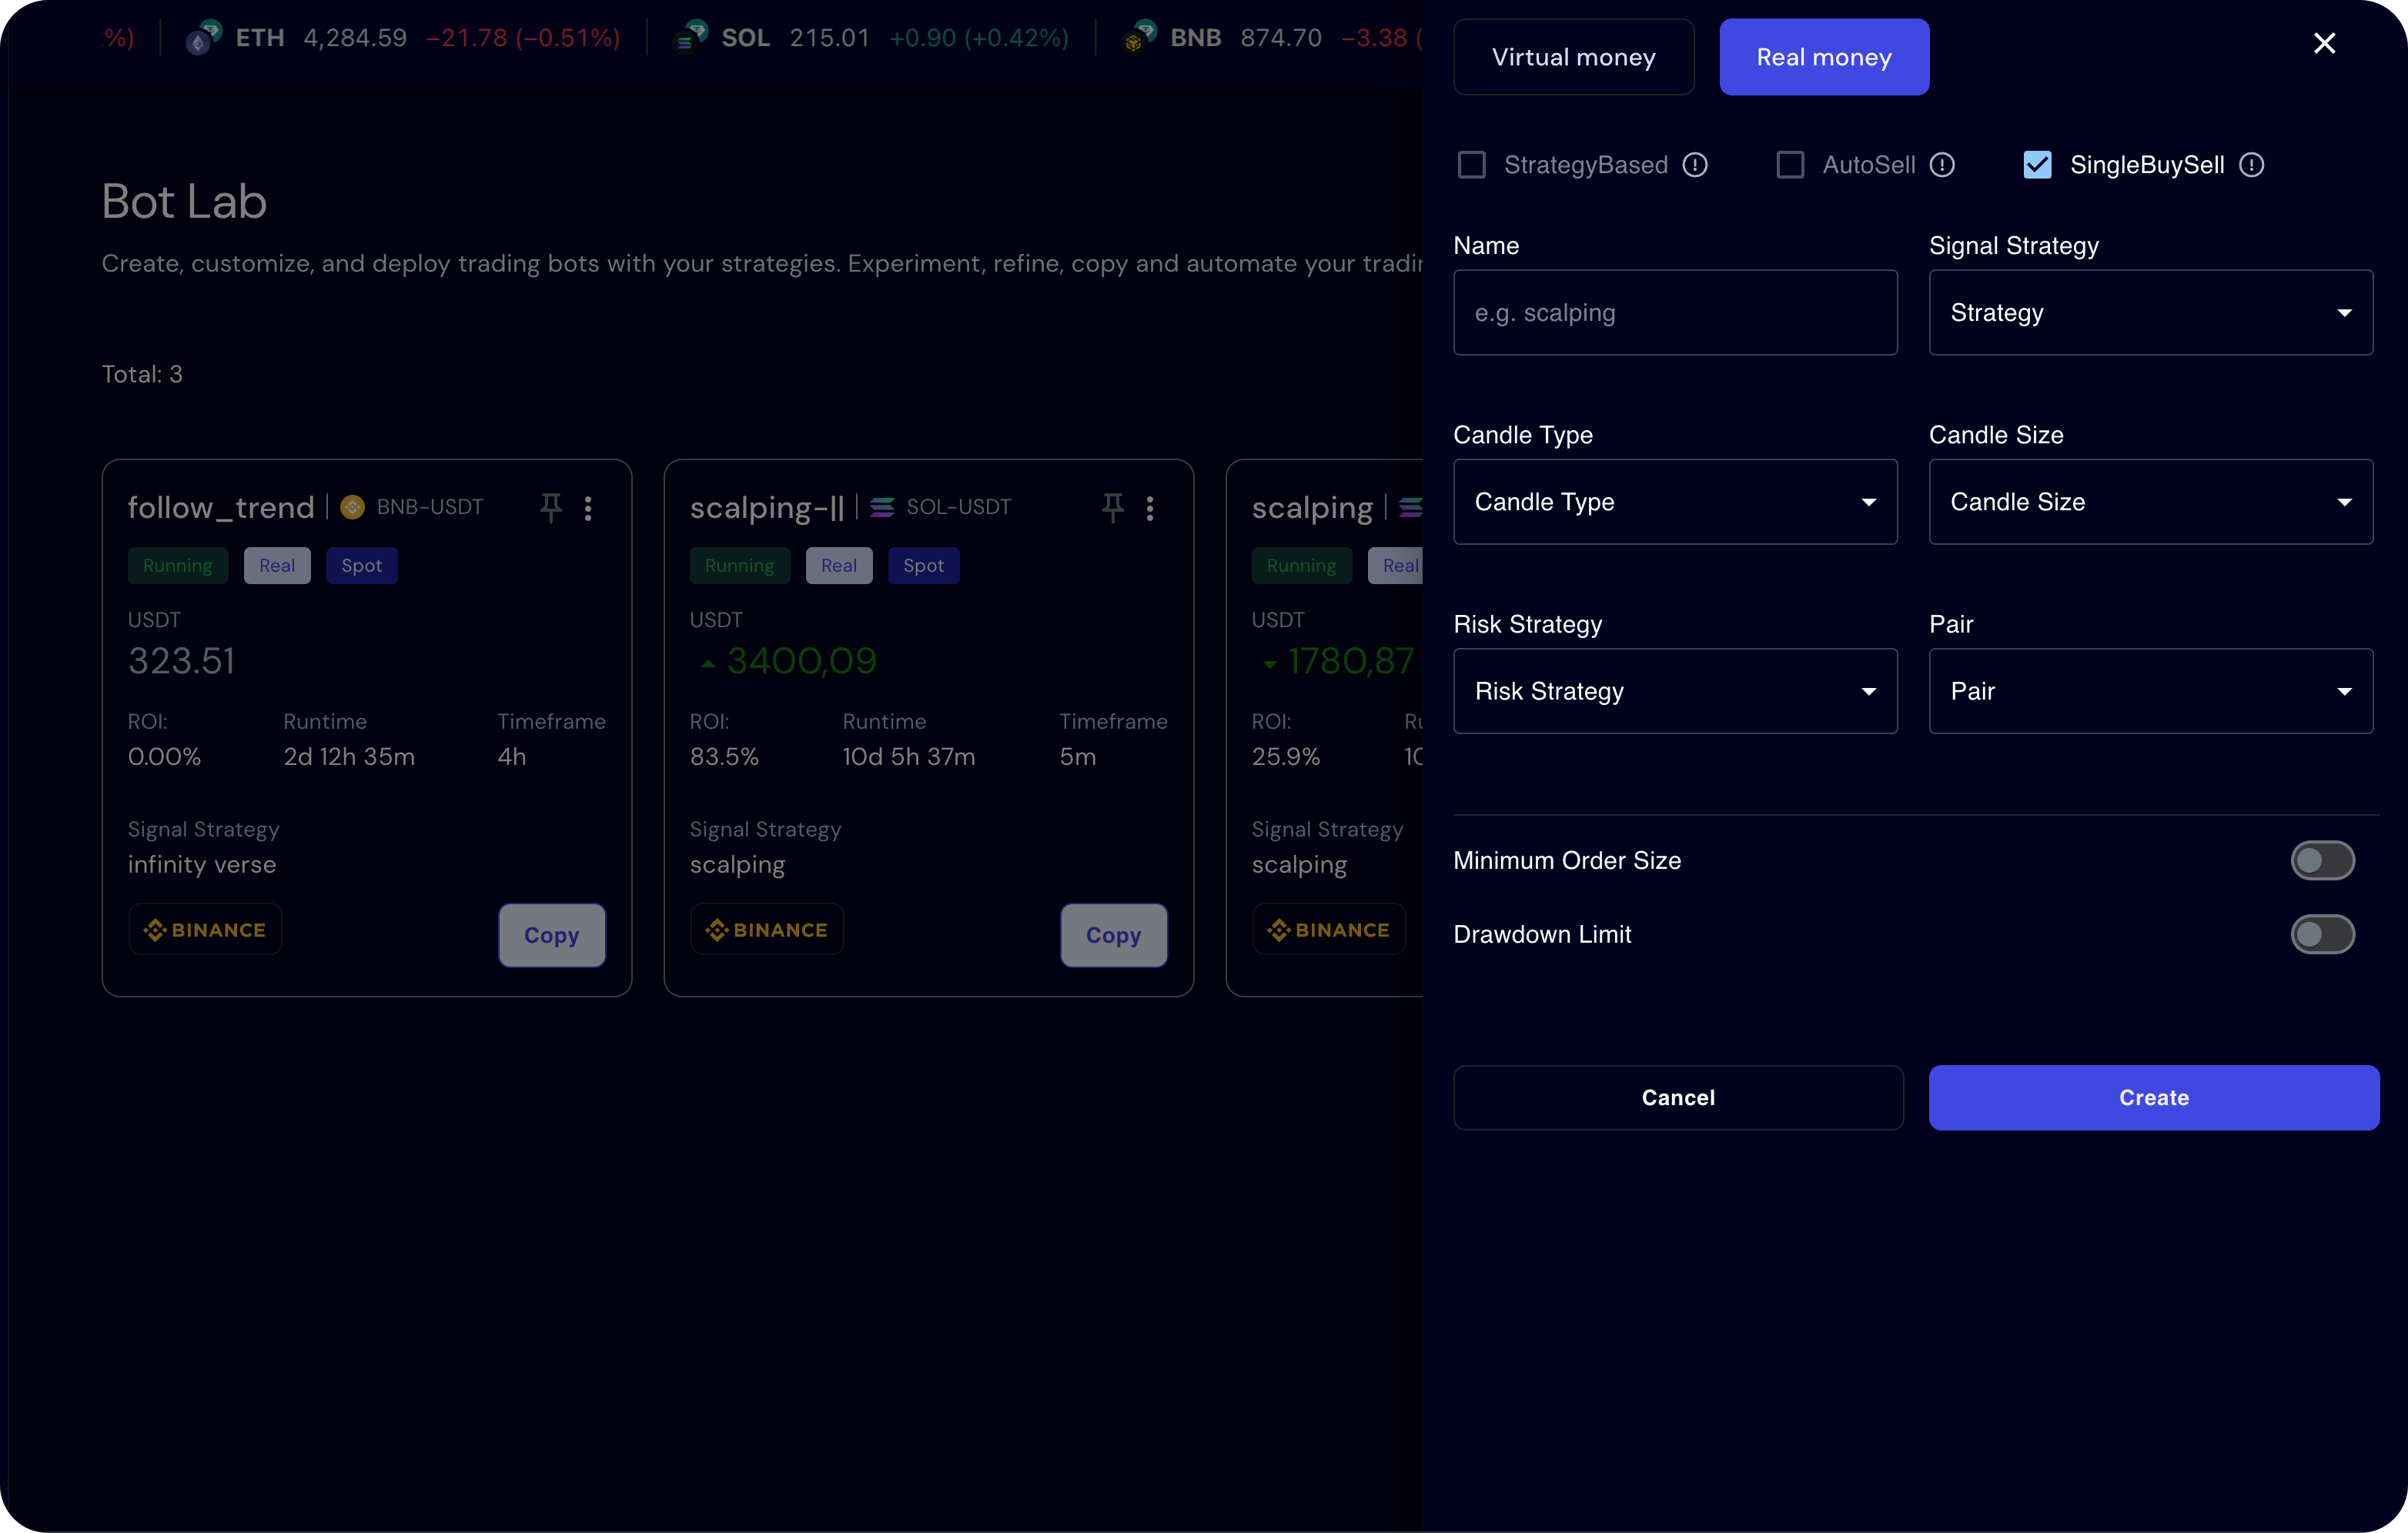Check the StrategyBased checkbox
The height and width of the screenshot is (1533, 2408).
[x=1471, y=165]
